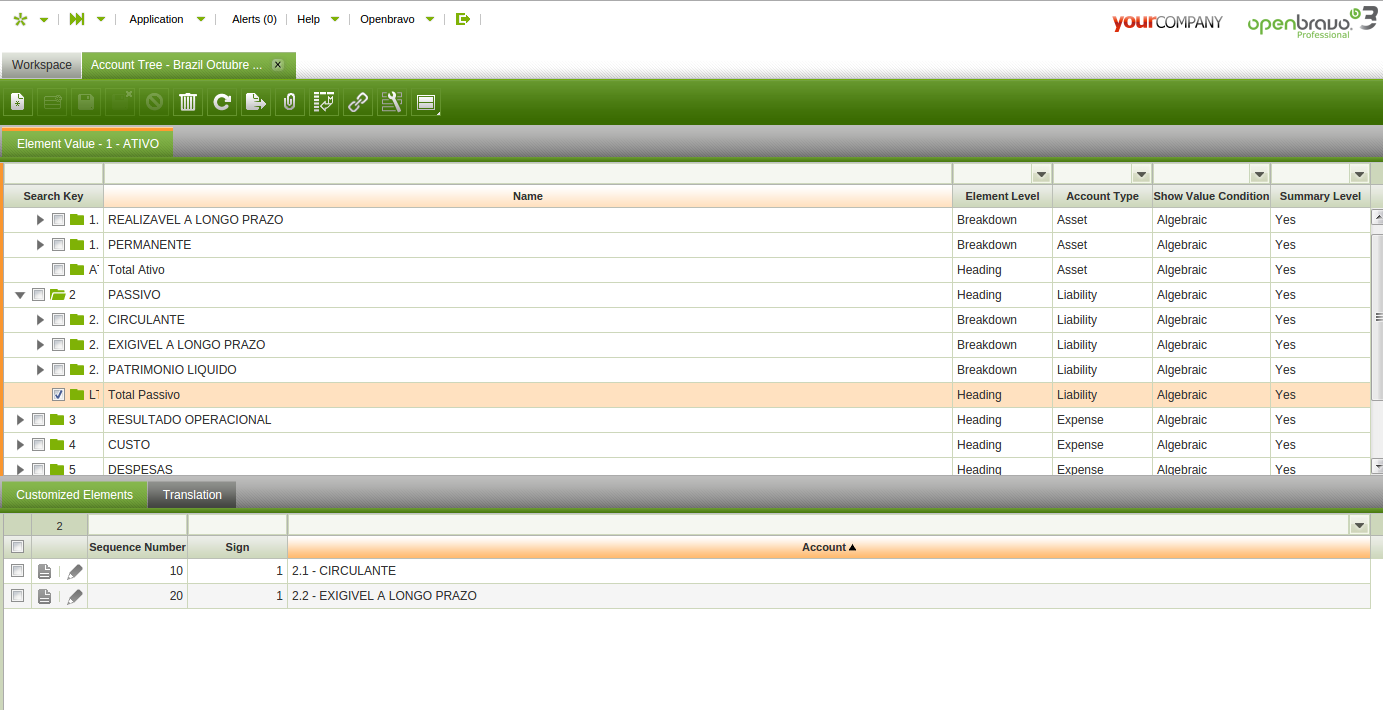Viewport: 1383px width, 710px height.
Task: Click the logout icon in top menu
Action: (462, 19)
